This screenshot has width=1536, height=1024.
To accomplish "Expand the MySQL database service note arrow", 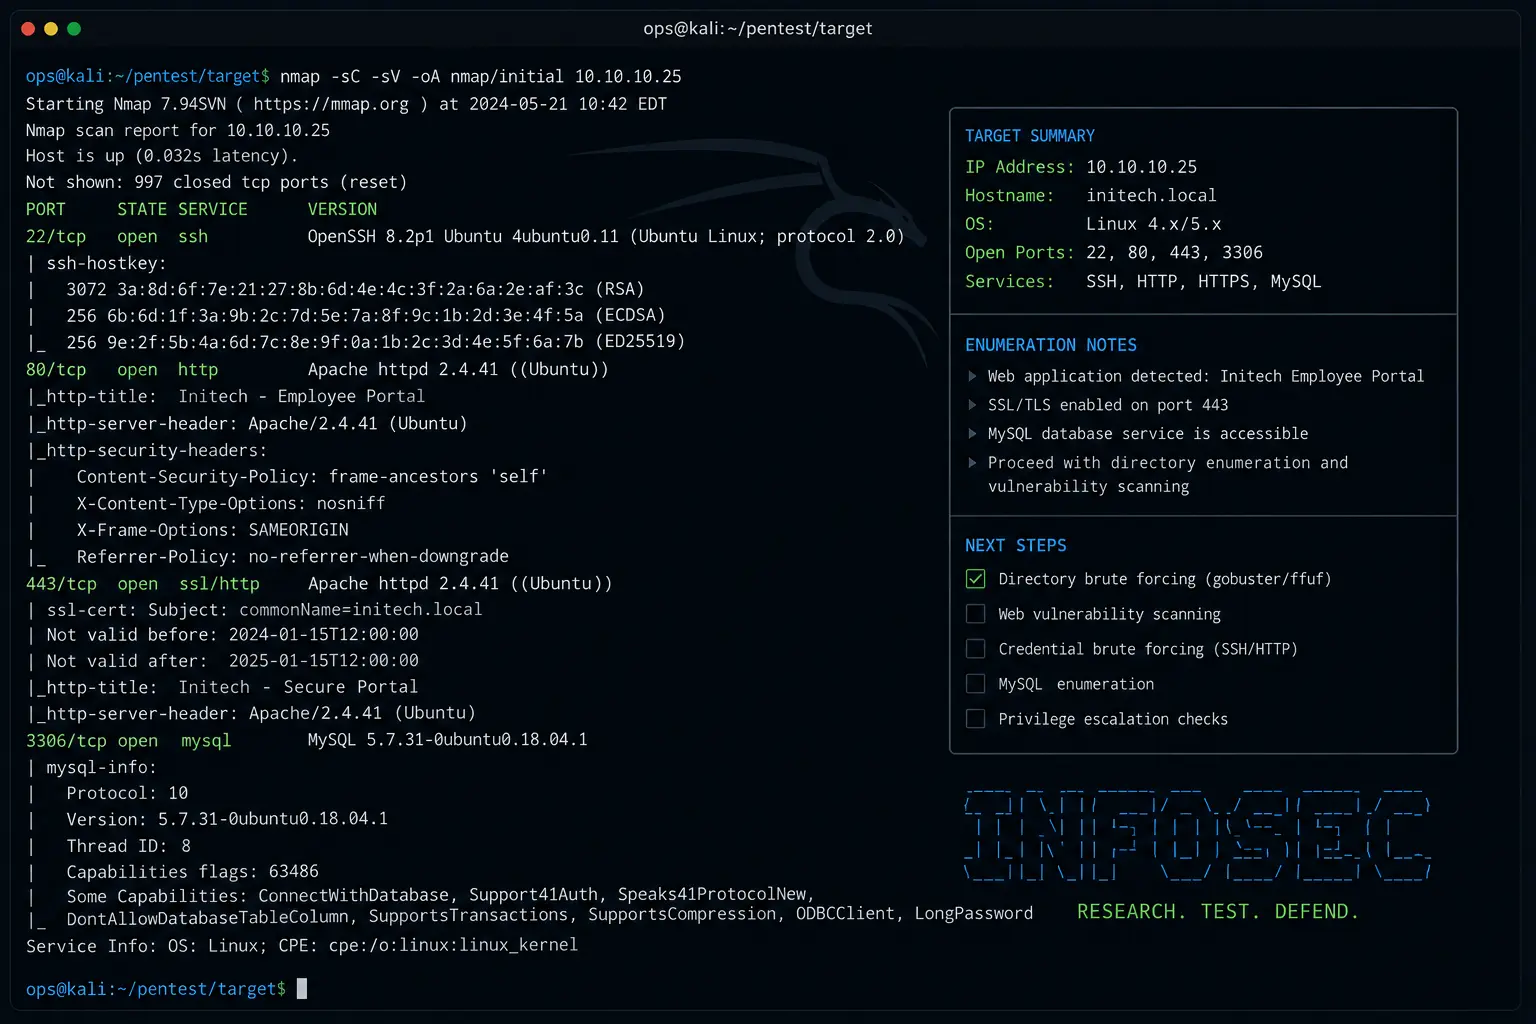I will pos(972,434).
